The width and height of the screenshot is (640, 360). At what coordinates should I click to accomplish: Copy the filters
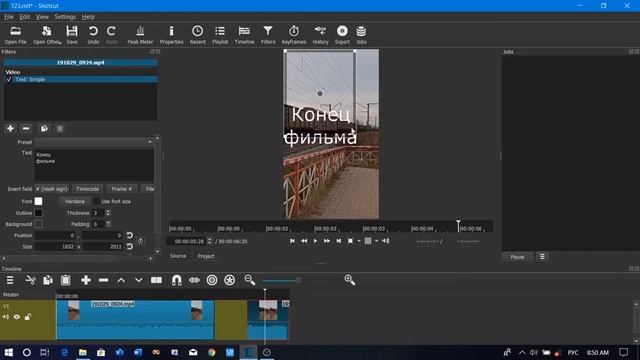click(x=44, y=129)
